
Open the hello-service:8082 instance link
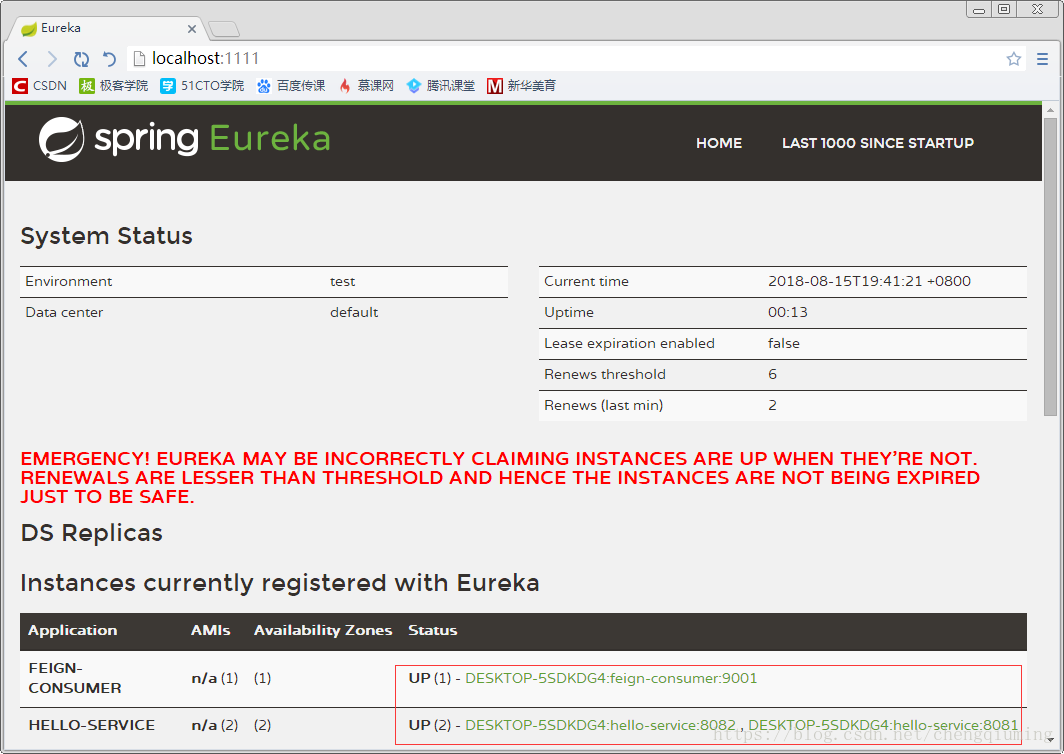click(x=600, y=725)
